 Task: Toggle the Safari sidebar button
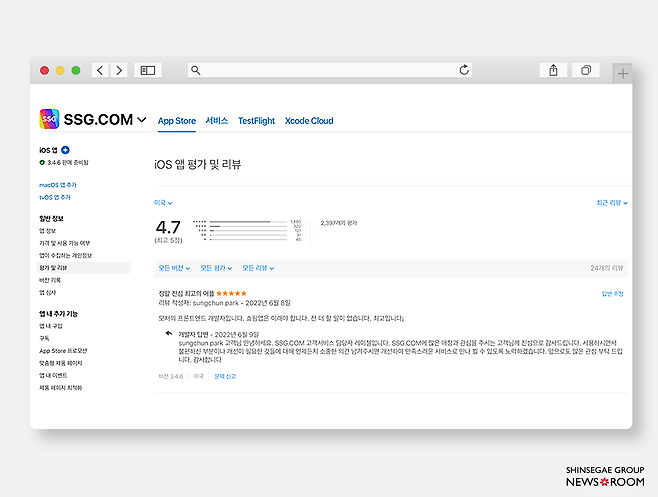(x=148, y=70)
